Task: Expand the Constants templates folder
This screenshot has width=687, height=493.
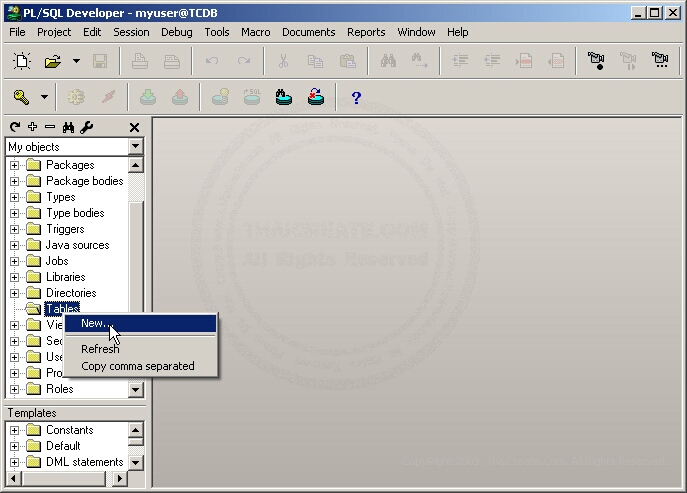Action: click(x=15, y=430)
